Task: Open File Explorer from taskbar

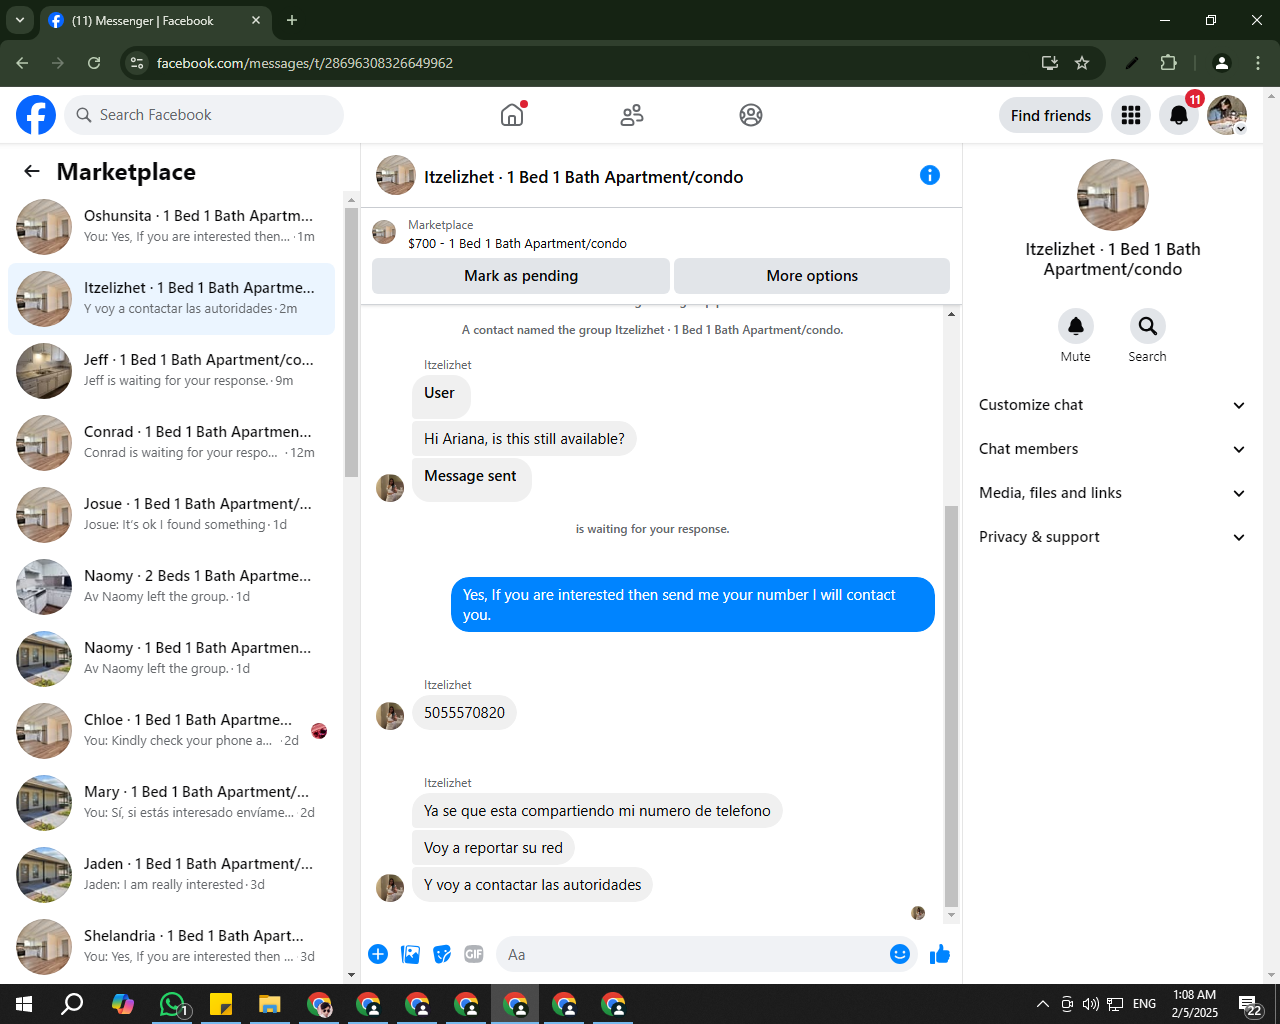Action: (x=270, y=1004)
